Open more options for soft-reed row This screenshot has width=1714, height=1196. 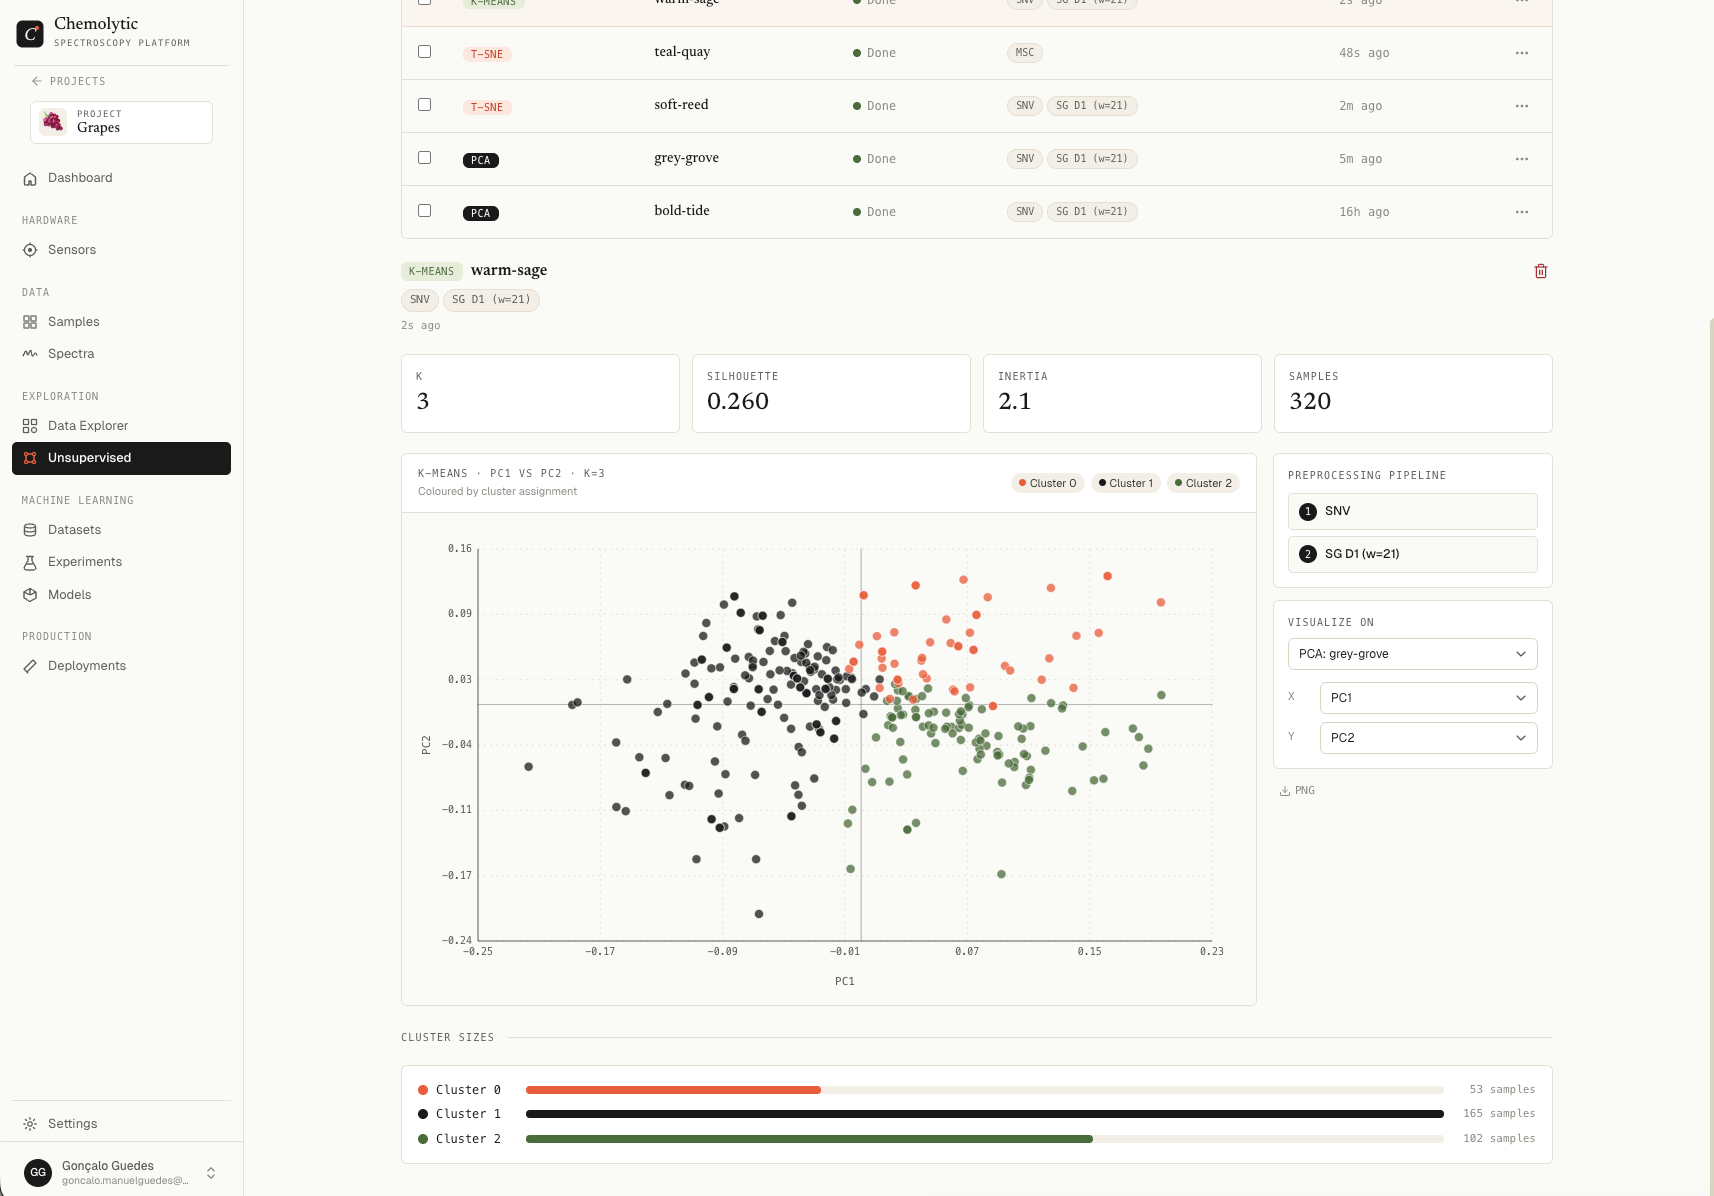tap(1522, 106)
